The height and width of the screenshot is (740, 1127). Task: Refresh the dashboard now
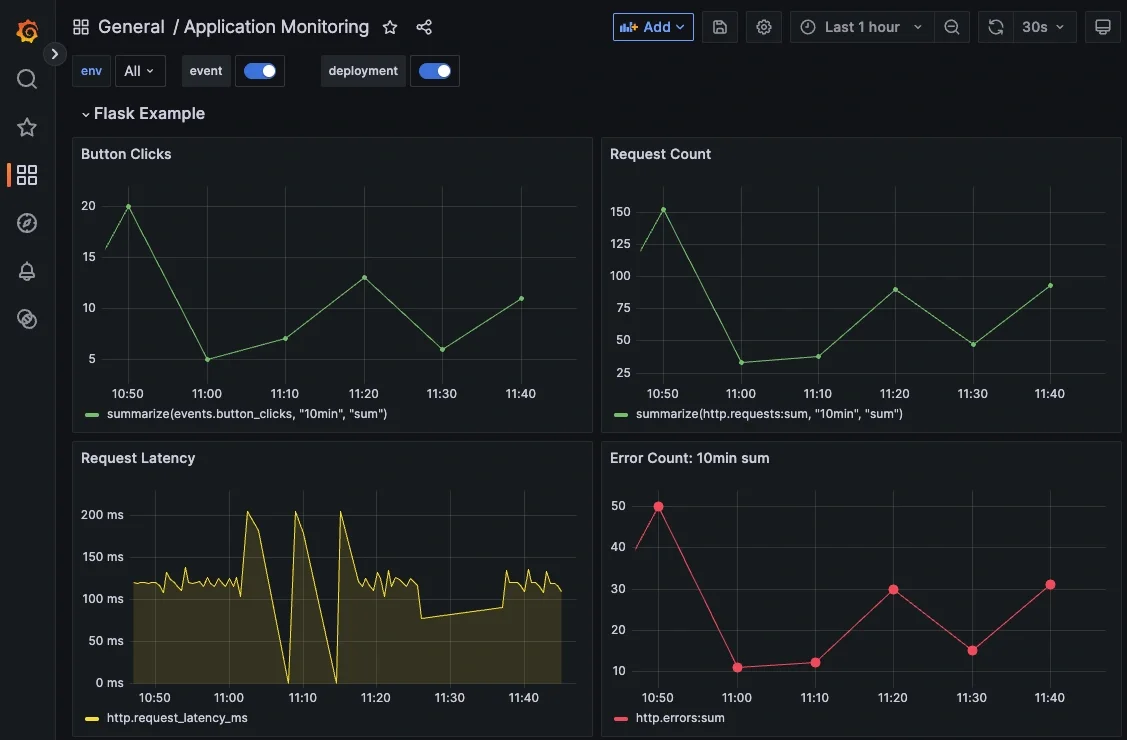pyautogui.click(x=995, y=27)
